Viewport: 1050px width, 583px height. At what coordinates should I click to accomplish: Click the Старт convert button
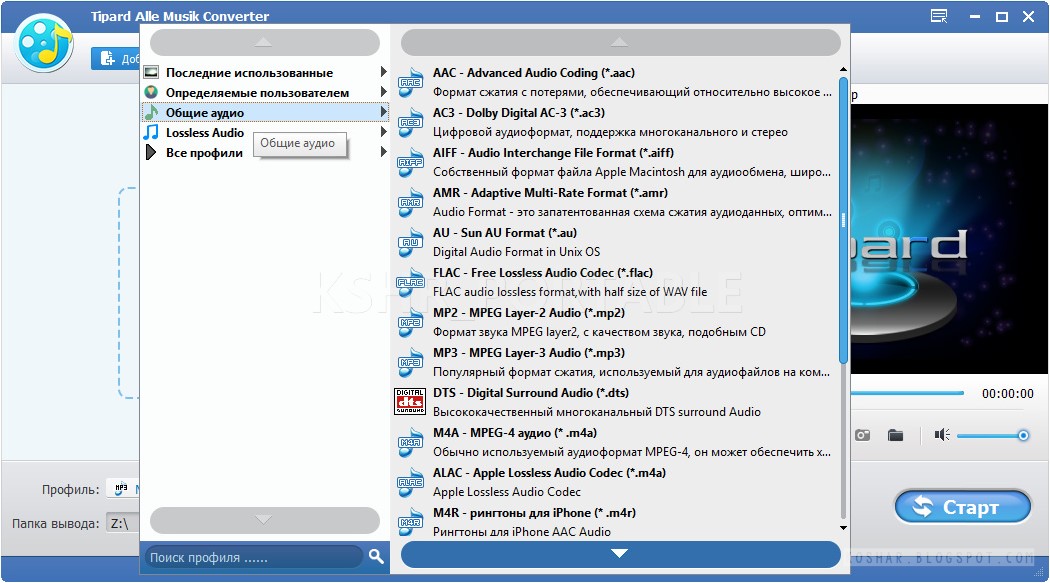[x=962, y=507]
